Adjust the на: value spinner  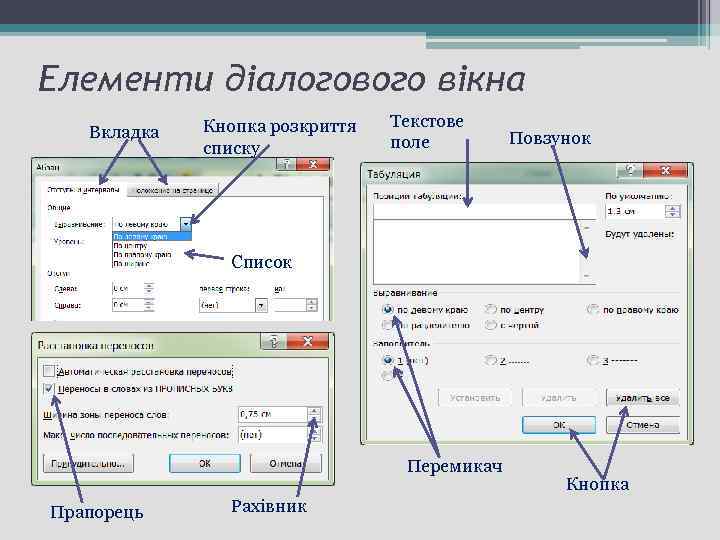coord(312,305)
